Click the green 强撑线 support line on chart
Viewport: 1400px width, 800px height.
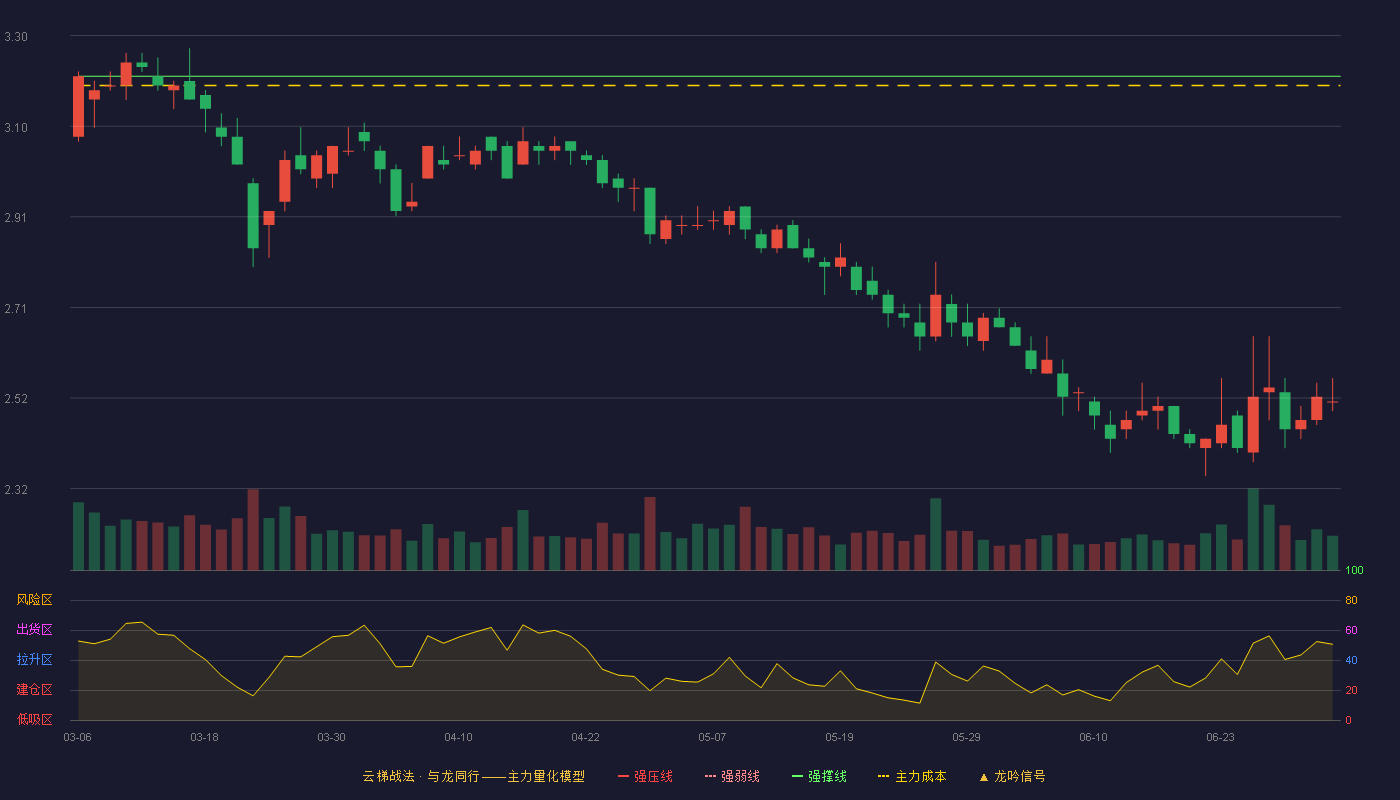710,76
